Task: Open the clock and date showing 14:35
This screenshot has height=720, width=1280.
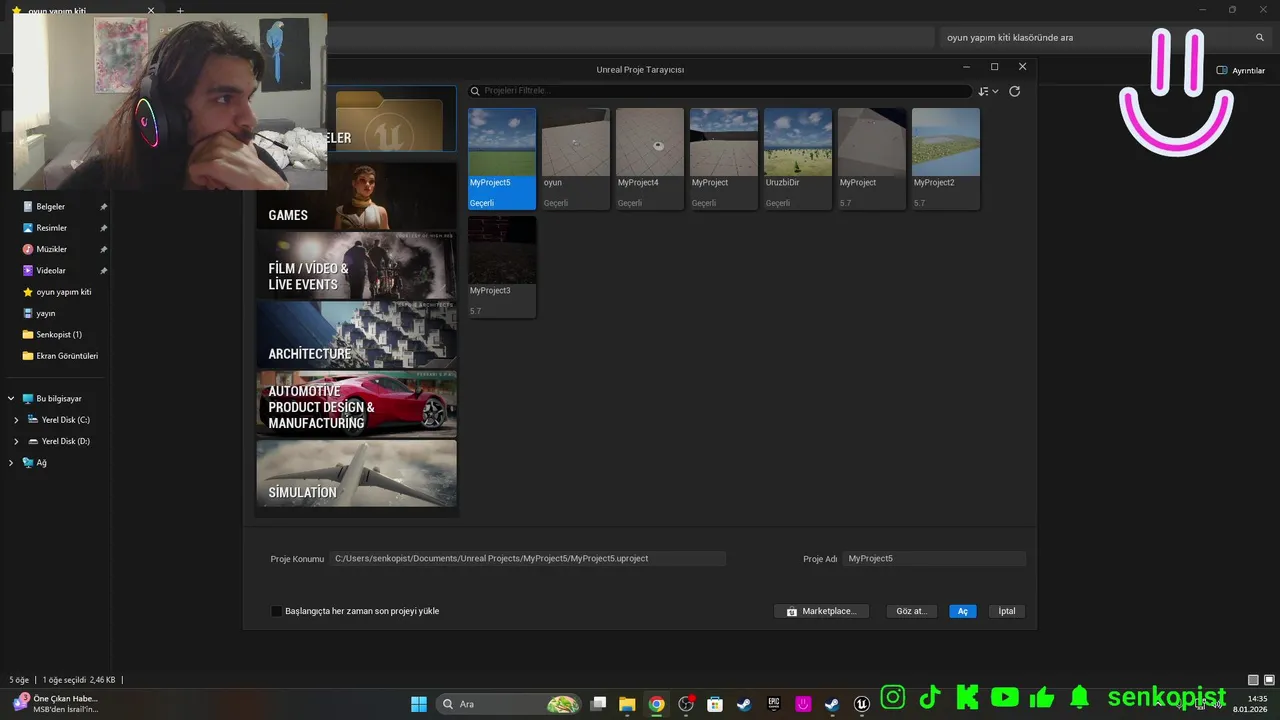Action: [1250, 704]
